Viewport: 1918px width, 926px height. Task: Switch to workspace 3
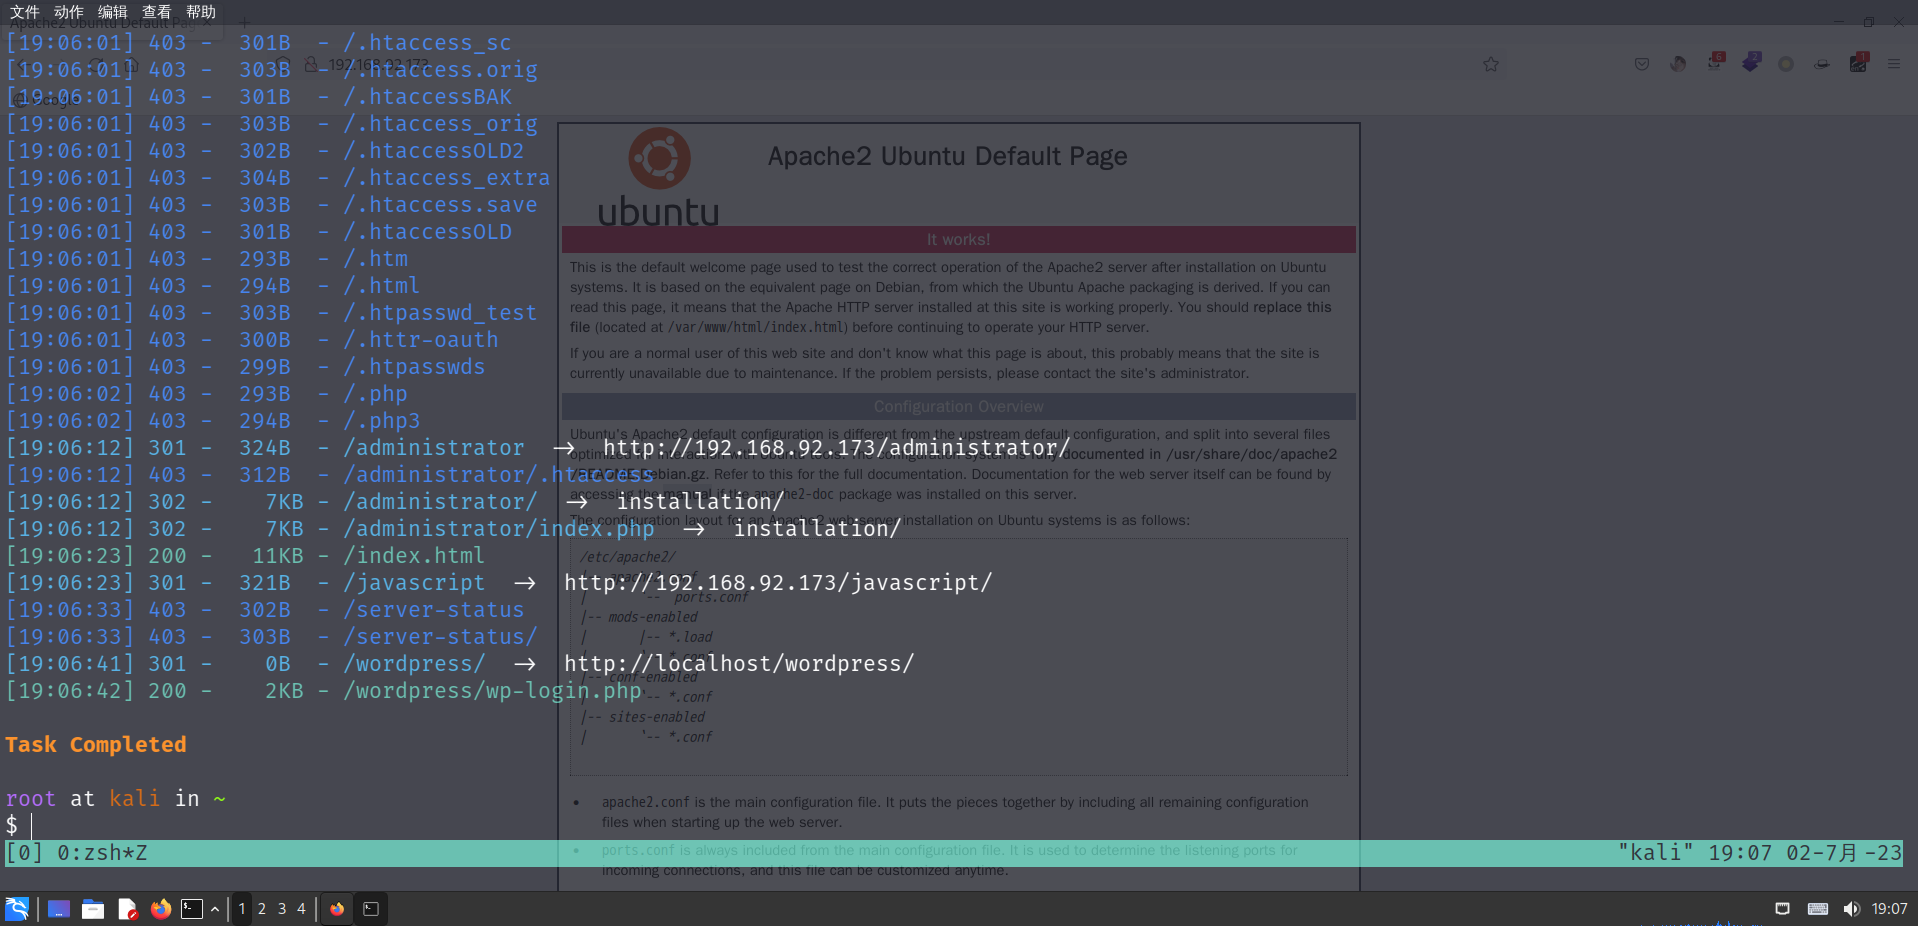(x=282, y=909)
